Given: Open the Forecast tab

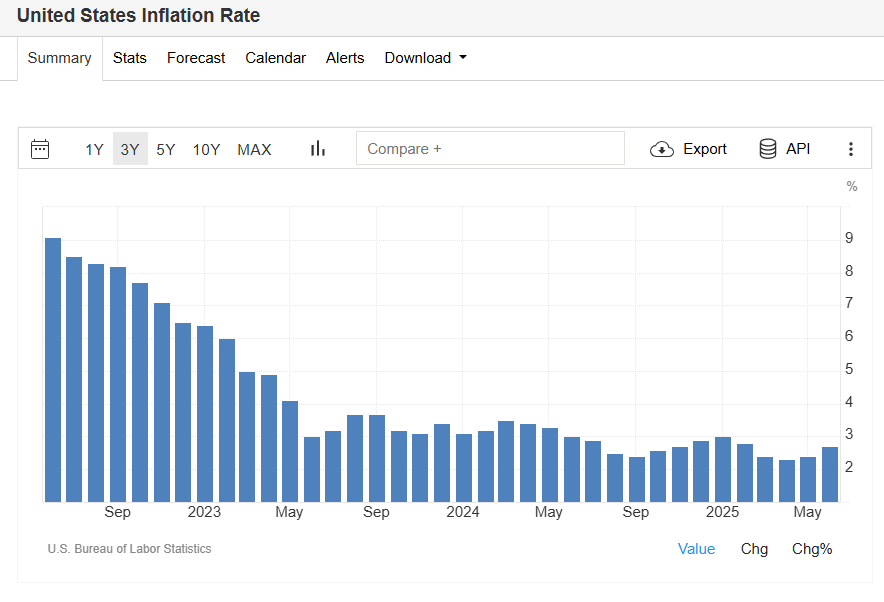Looking at the screenshot, I should pos(196,58).
